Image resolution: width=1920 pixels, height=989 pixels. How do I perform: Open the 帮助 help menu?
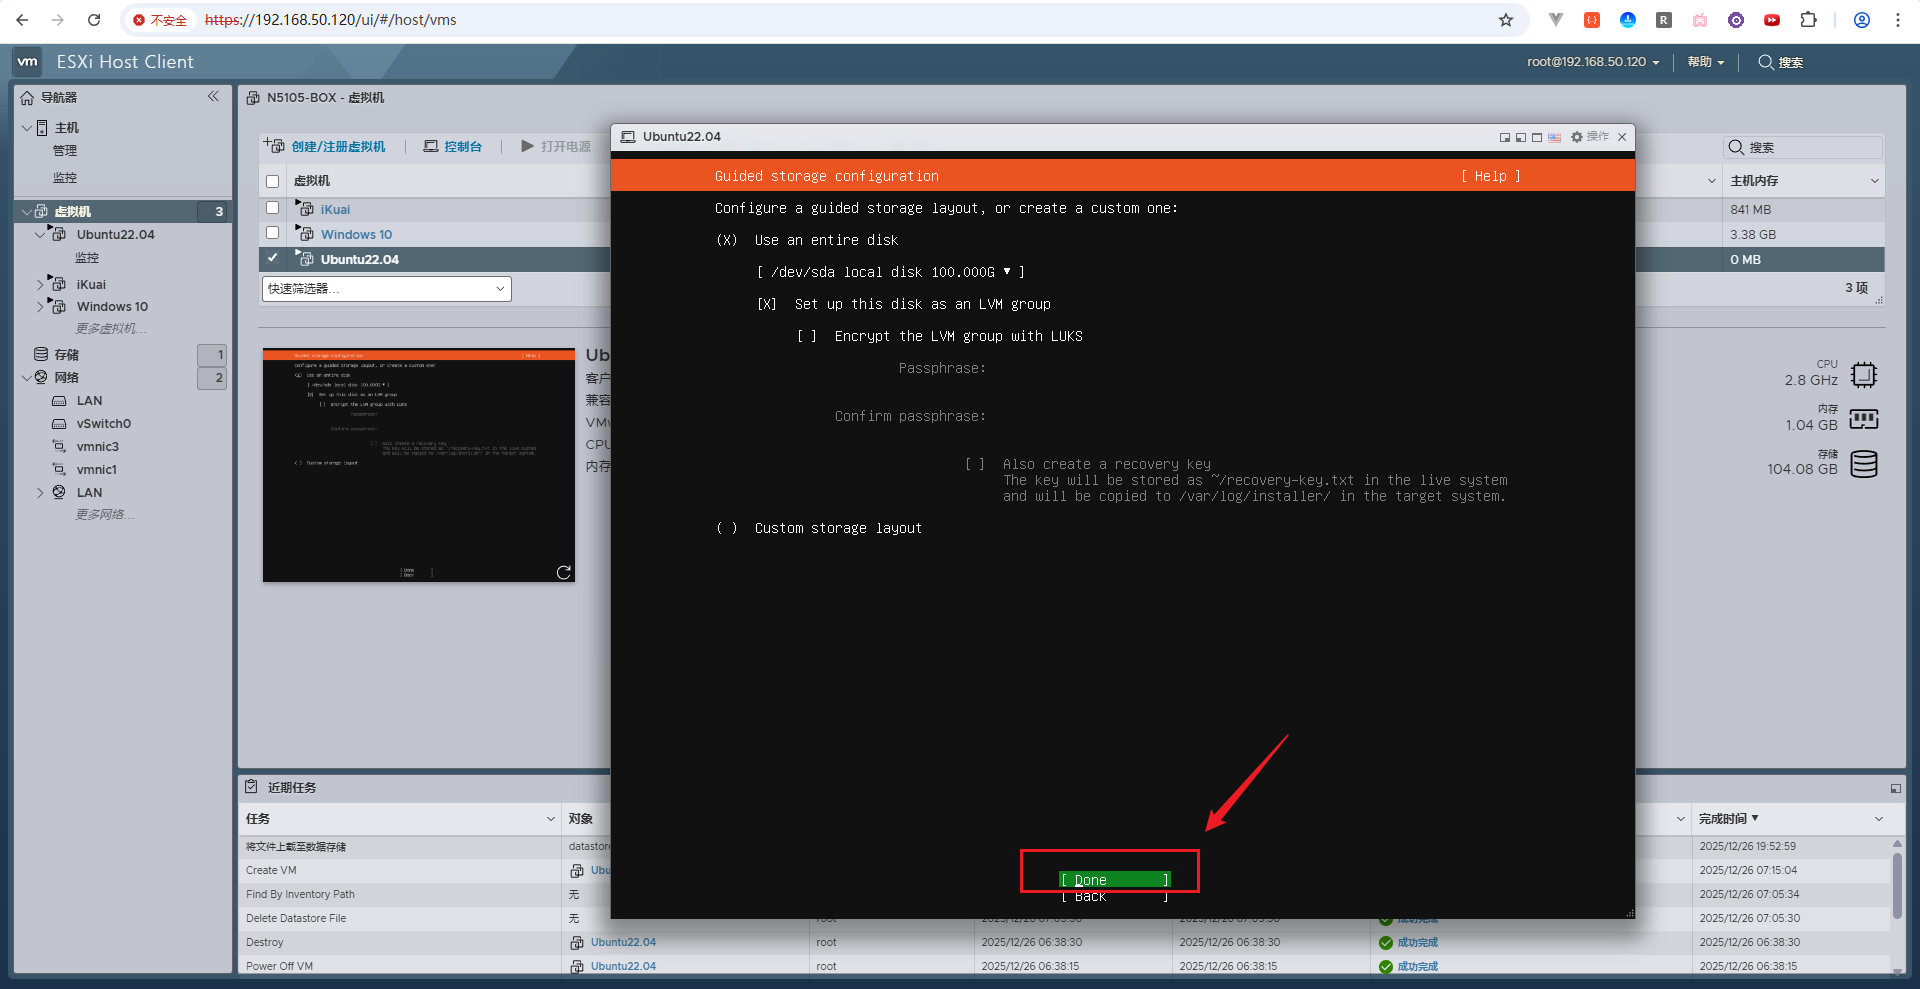[1705, 62]
